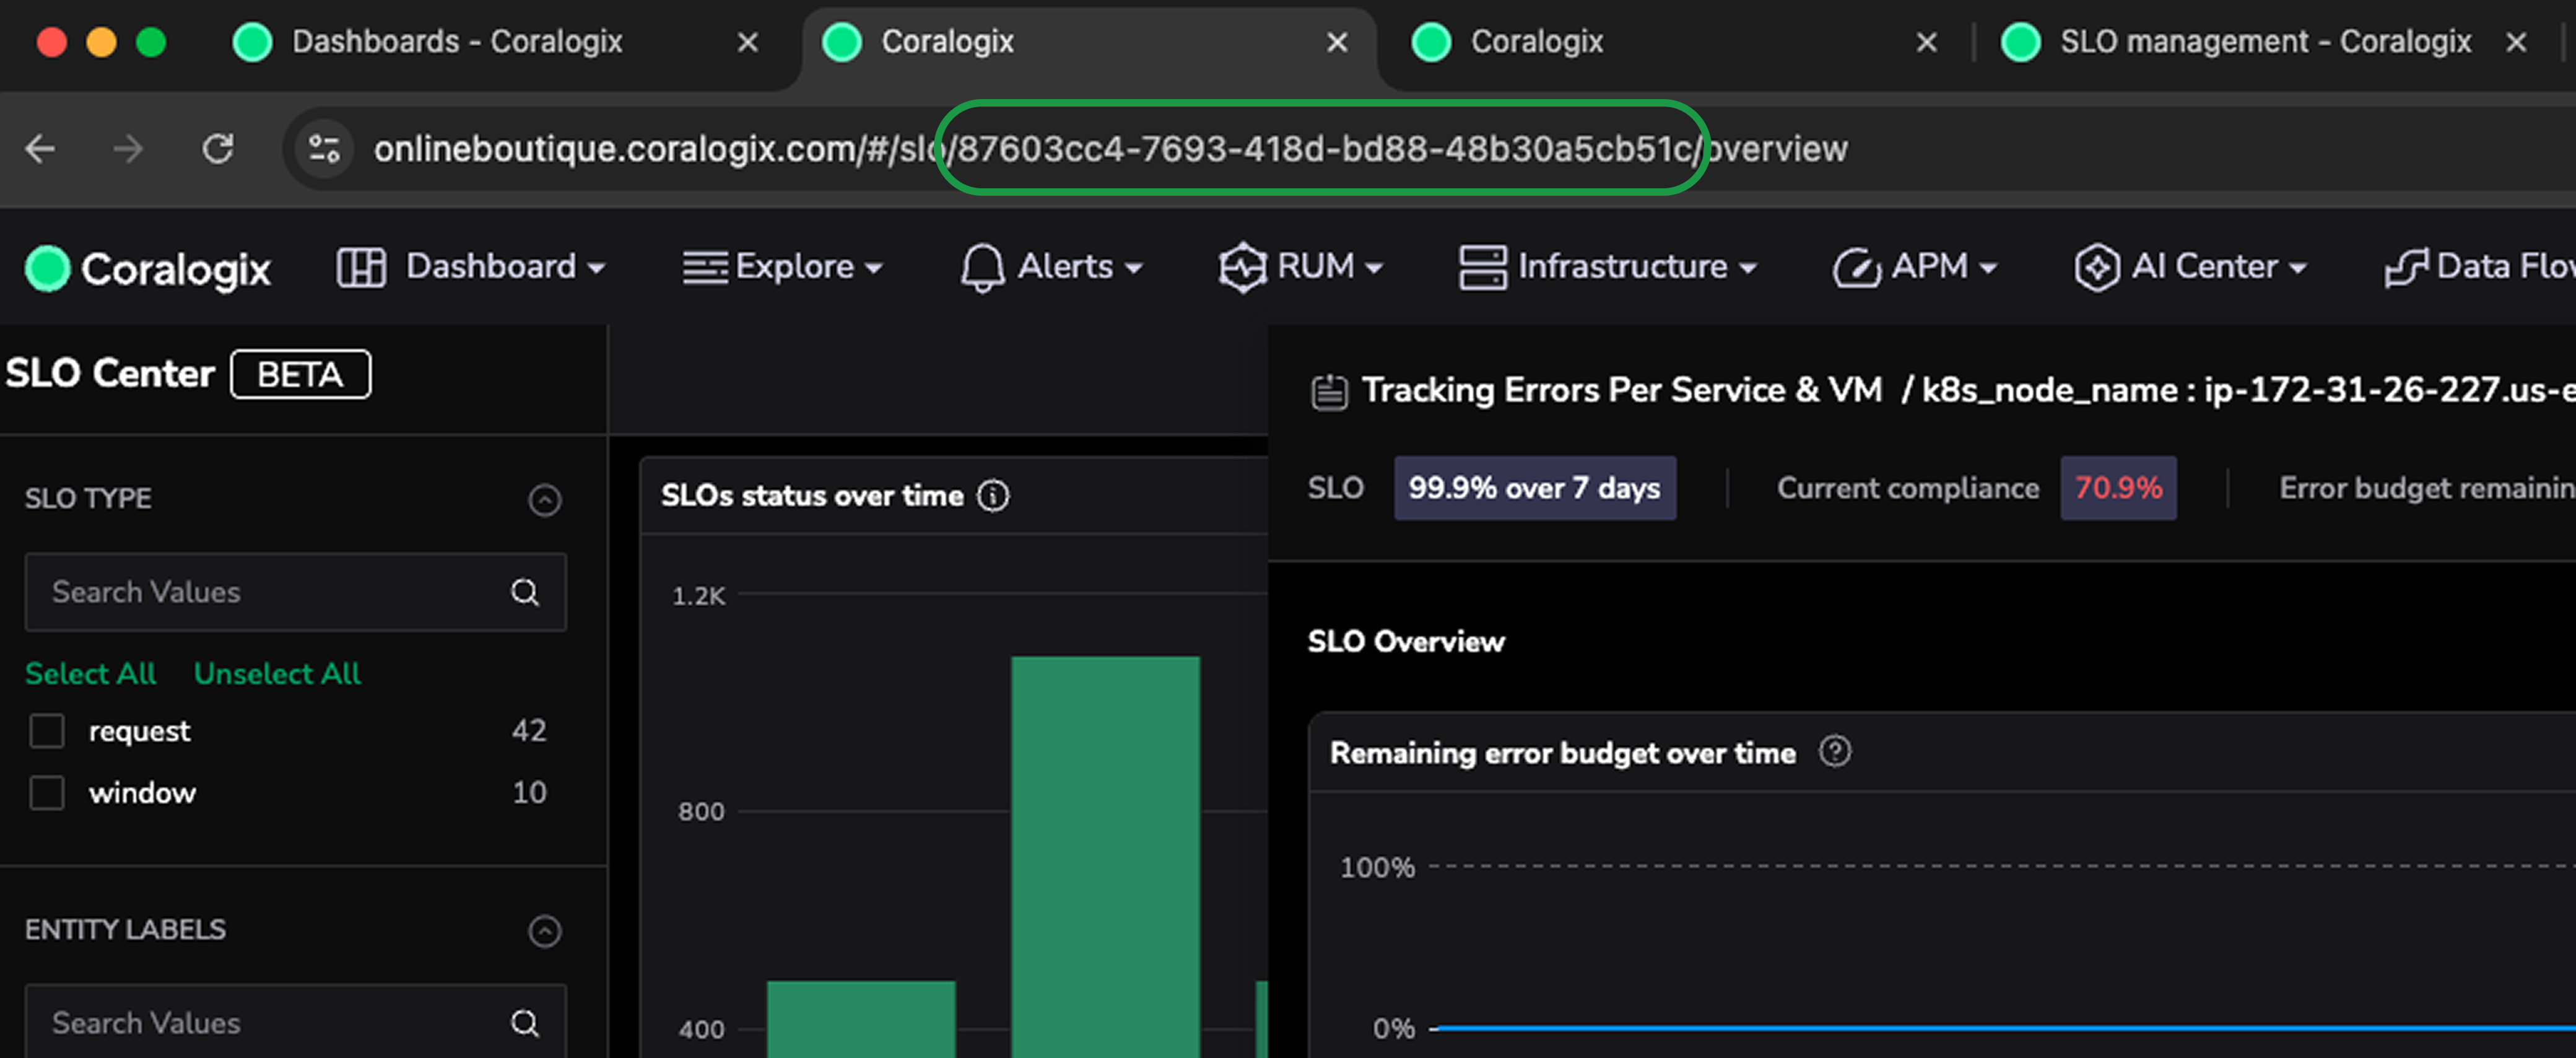Click the request count 42

(x=529, y=731)
